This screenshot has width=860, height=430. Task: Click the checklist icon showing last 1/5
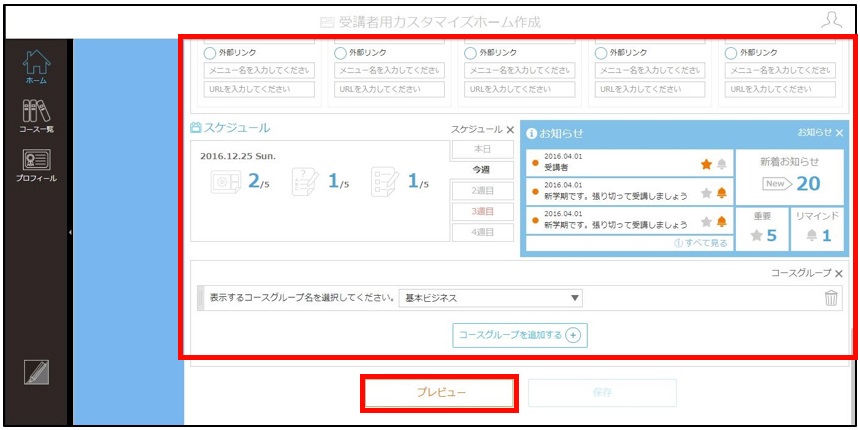(x=385, y=182)
